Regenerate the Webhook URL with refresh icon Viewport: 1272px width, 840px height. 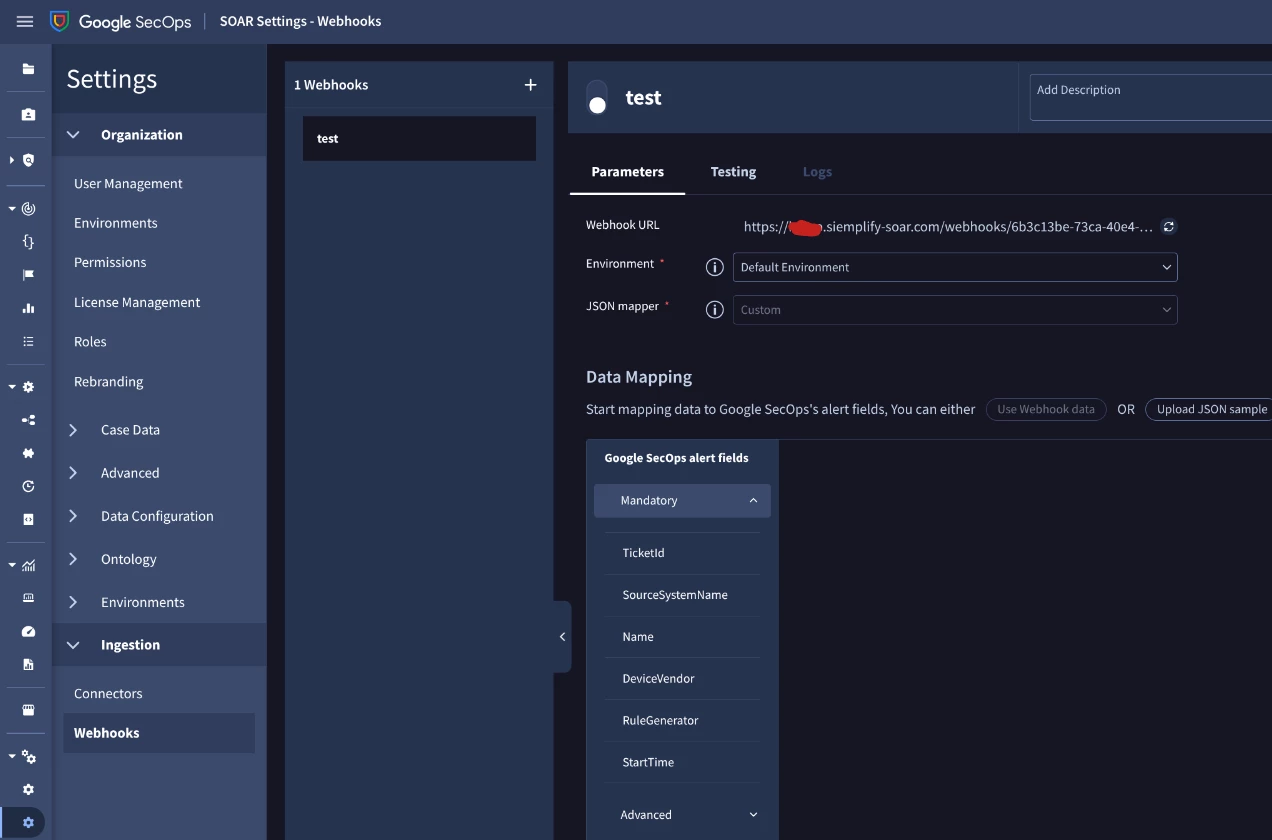[1169, 227]
